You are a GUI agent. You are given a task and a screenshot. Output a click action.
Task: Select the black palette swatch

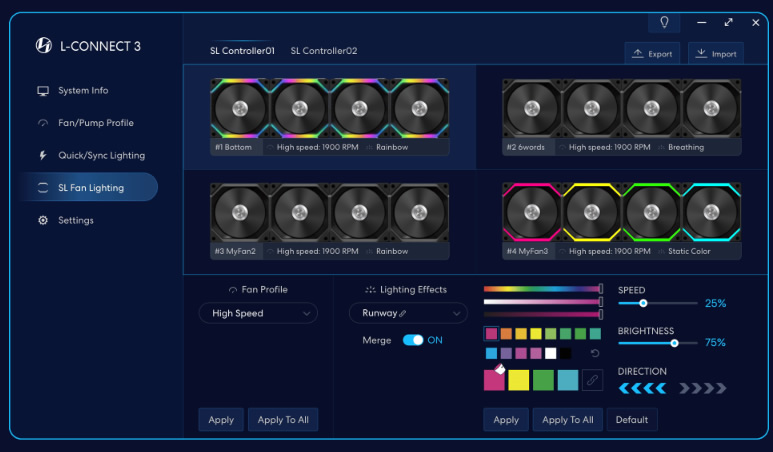point(565,353)
